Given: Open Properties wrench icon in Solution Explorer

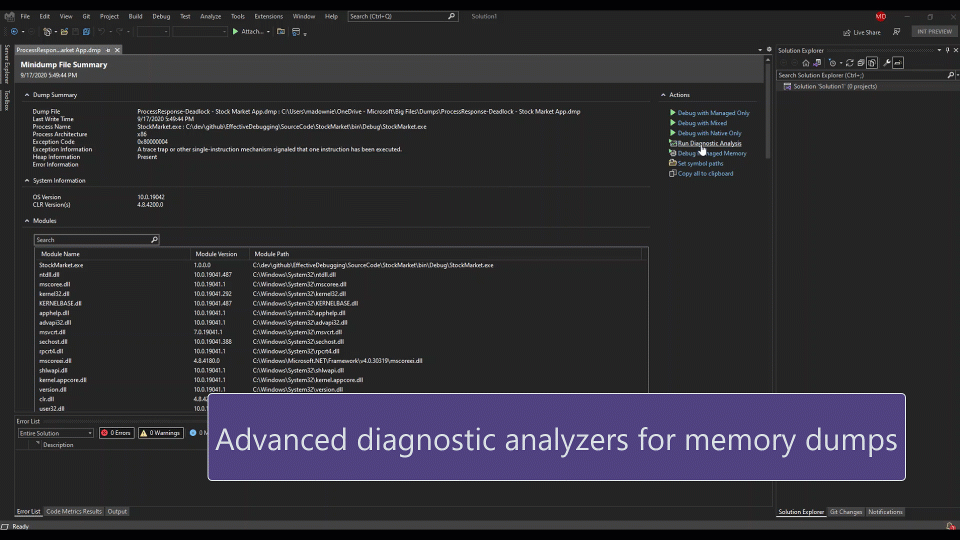Looking at the screenshot, I should (887, 63).
